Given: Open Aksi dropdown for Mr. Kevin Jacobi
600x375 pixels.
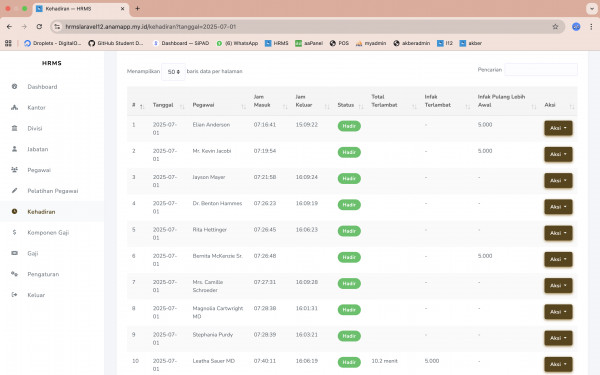Looking at the screenshot, I should click(558, 154).
